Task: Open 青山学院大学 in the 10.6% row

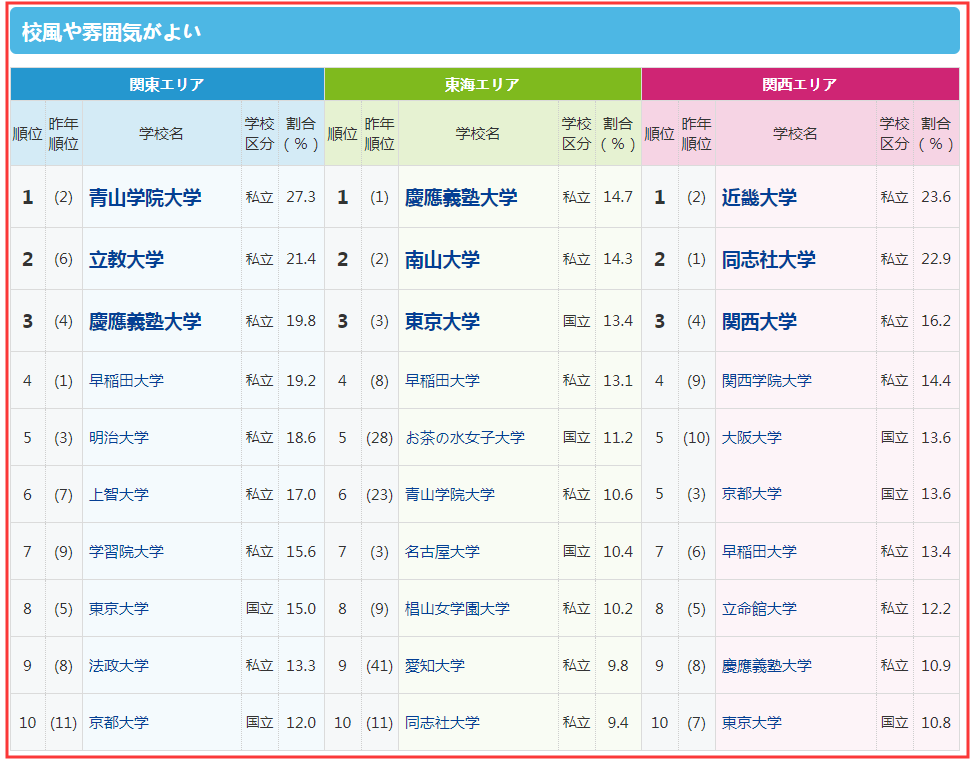Action: pos(450,495)
